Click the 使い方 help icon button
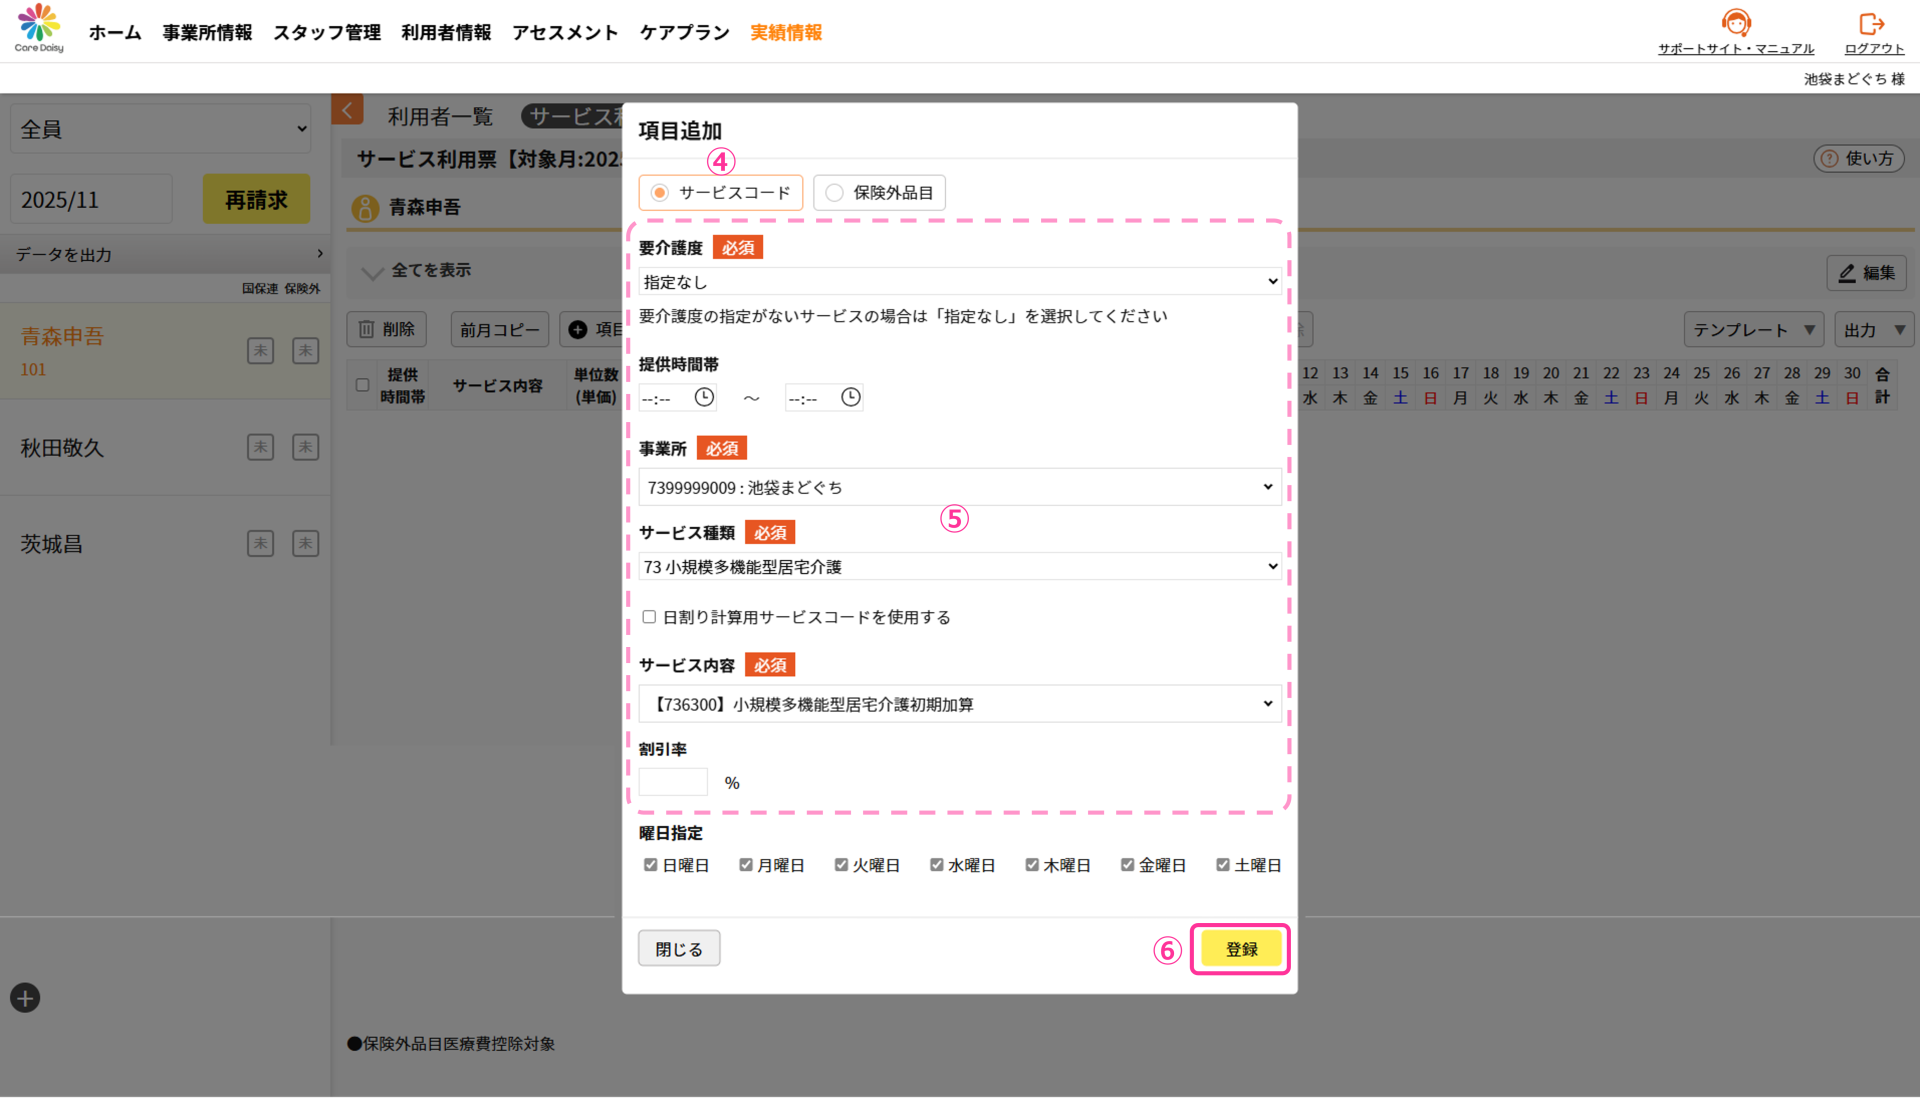The width and height of the screenshot is (1920, 1098). [1858, 158]
